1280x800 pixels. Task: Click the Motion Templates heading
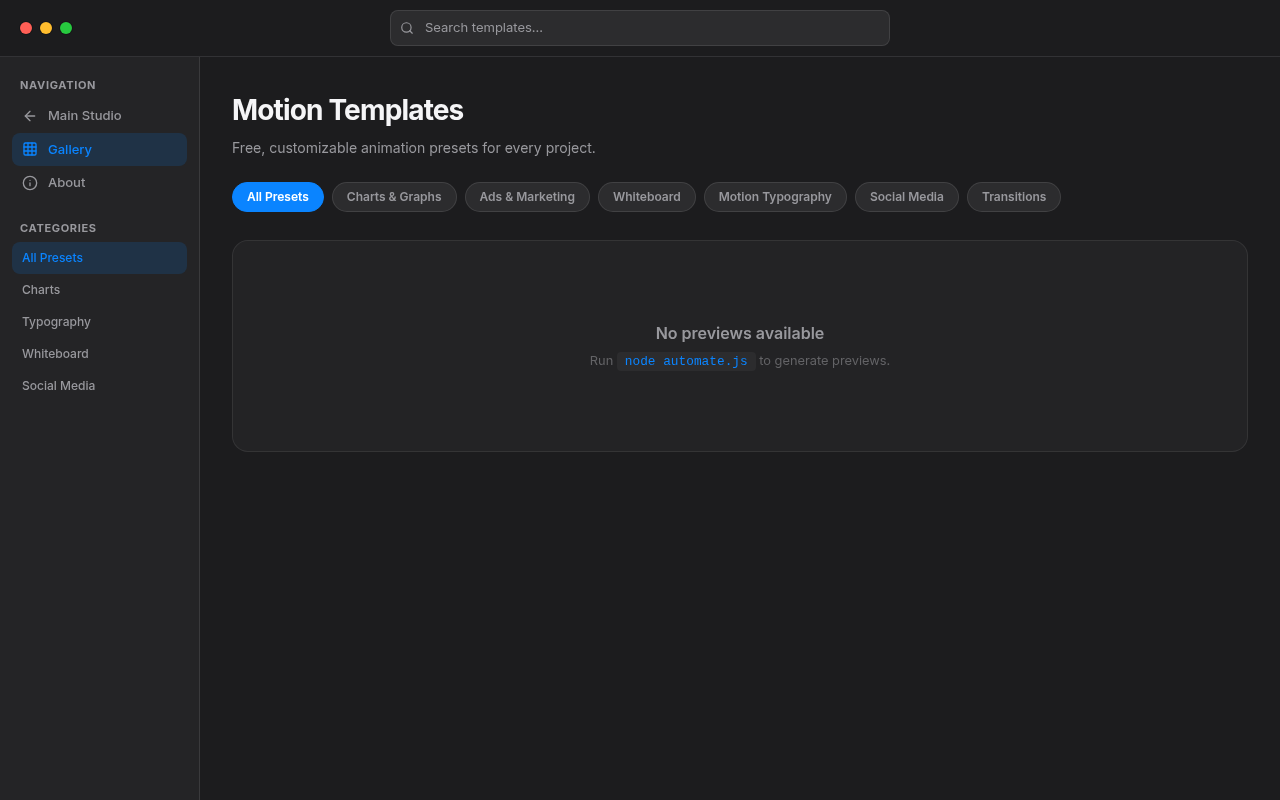pyautogui.click(x=347, y=110)
